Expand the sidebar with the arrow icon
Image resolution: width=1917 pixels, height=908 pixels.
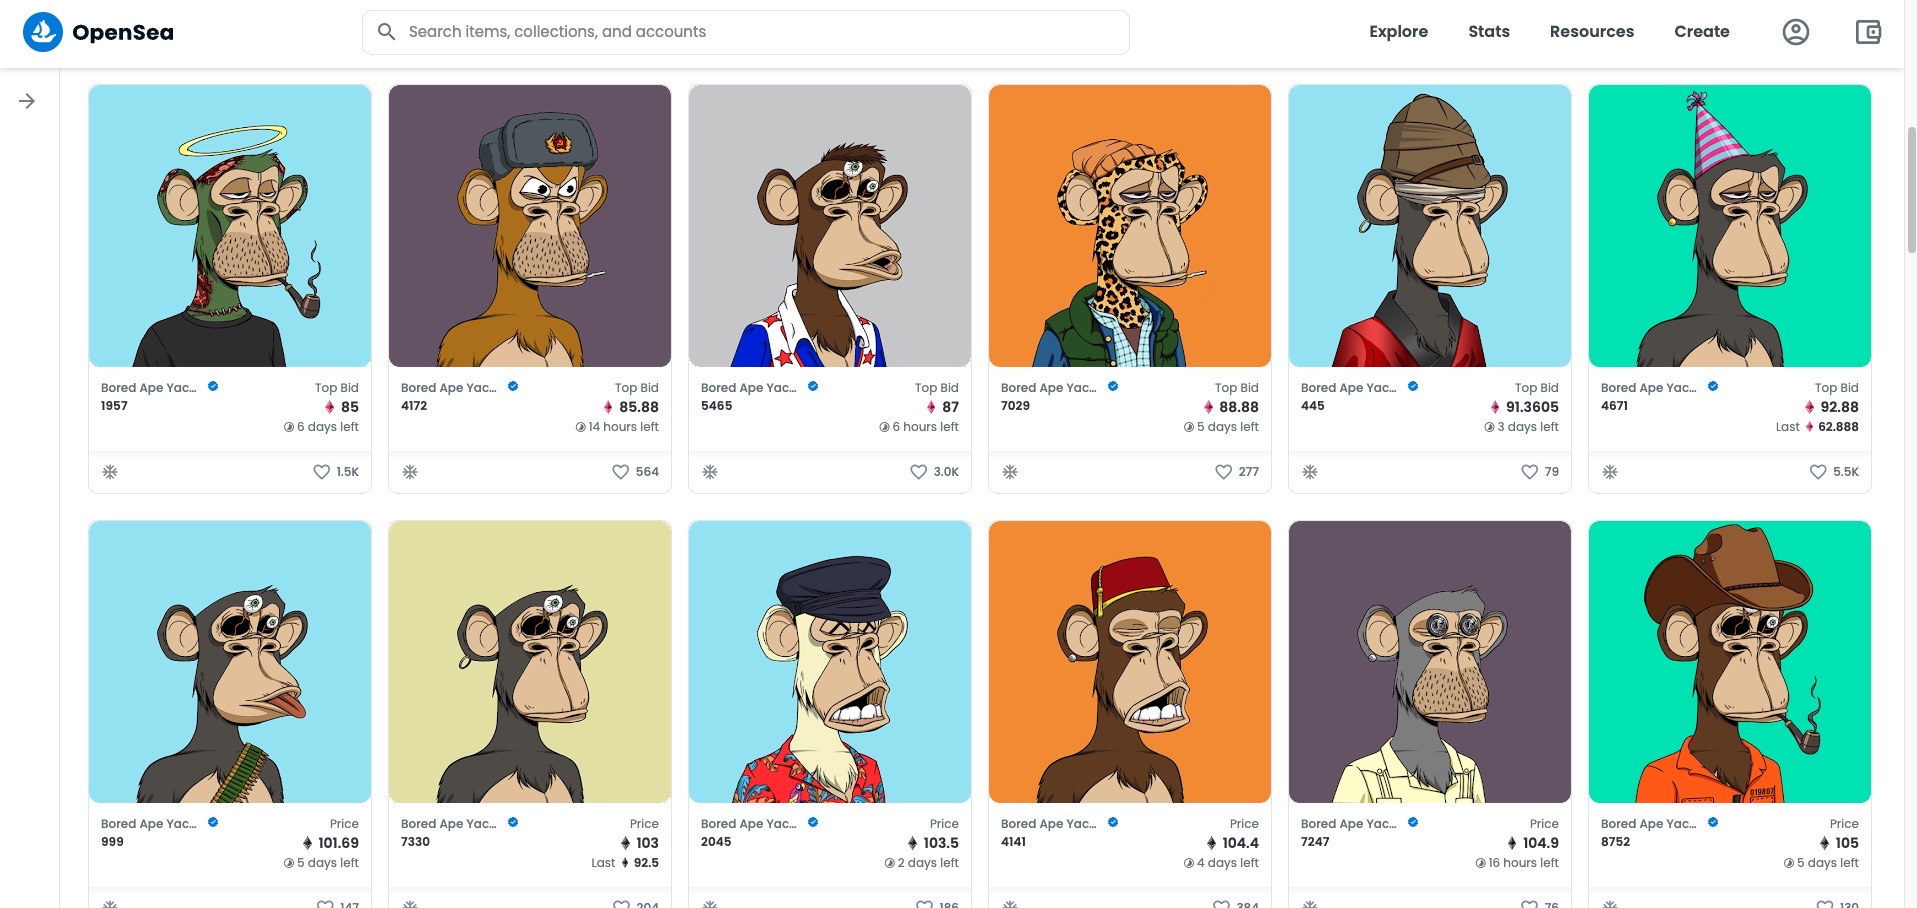click(27, 101)
